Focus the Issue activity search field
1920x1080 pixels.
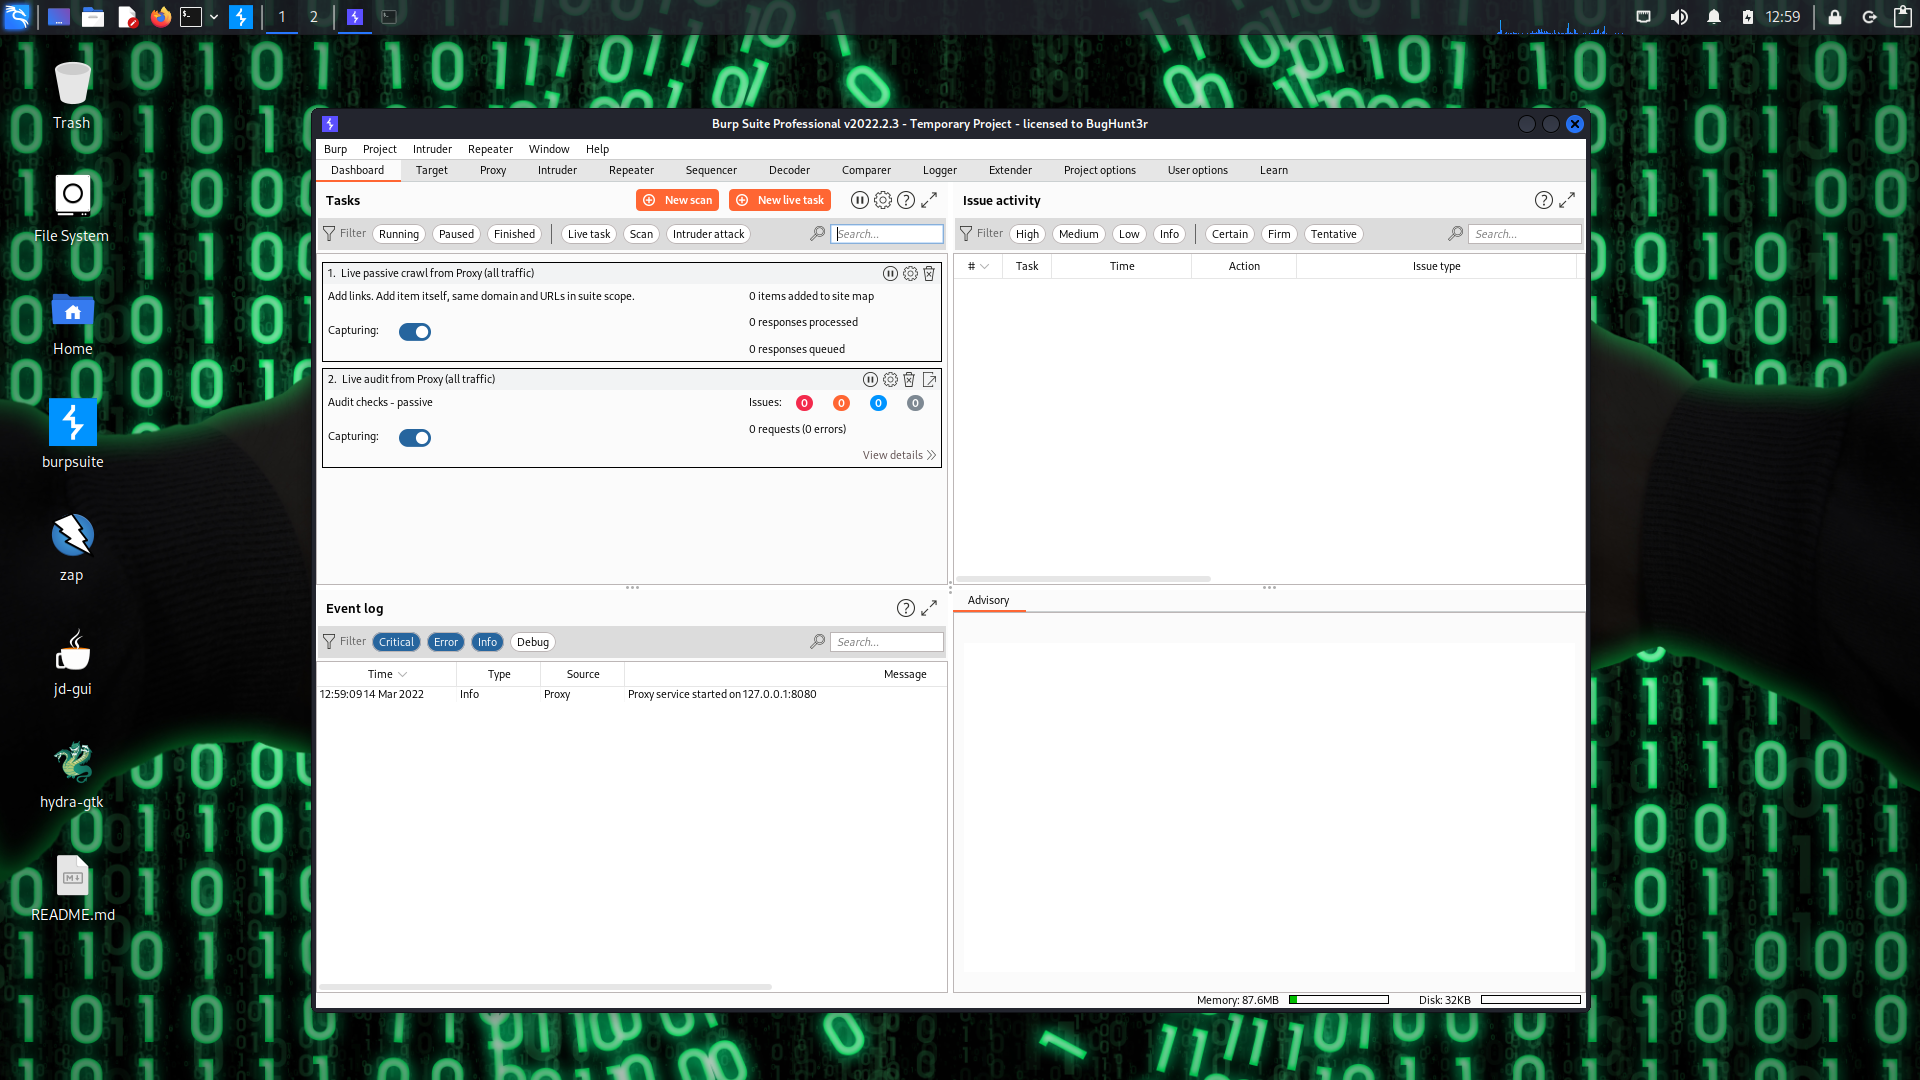tap(1525, 234)
